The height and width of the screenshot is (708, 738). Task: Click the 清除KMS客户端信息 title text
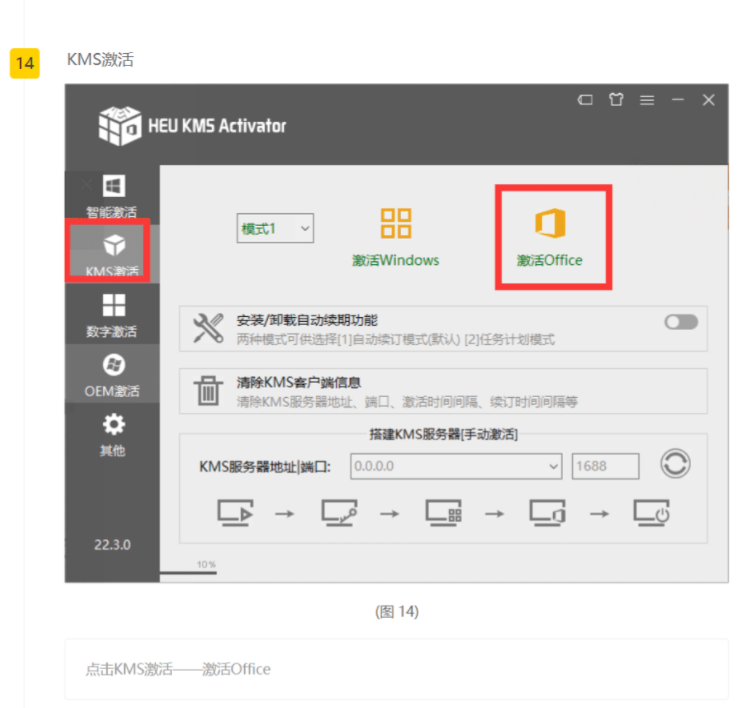[x=298, y=382]
